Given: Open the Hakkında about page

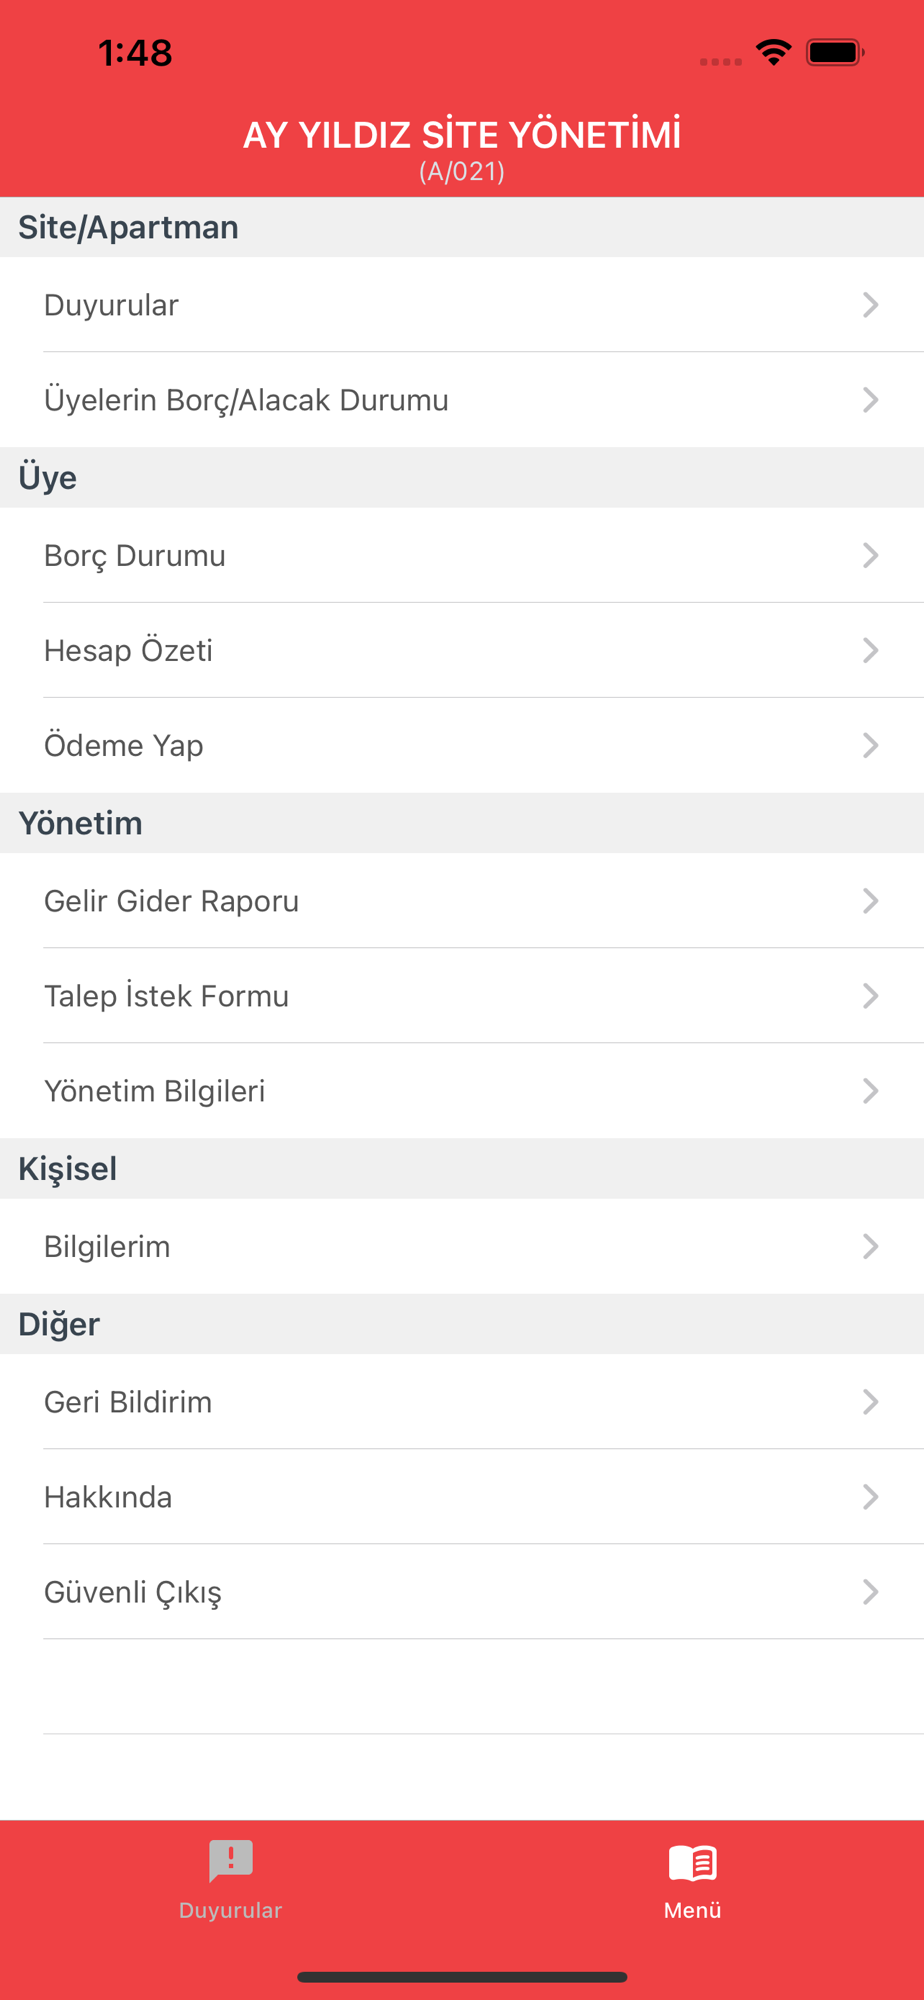Looking at the screenshot, I should pos(462,1497).
